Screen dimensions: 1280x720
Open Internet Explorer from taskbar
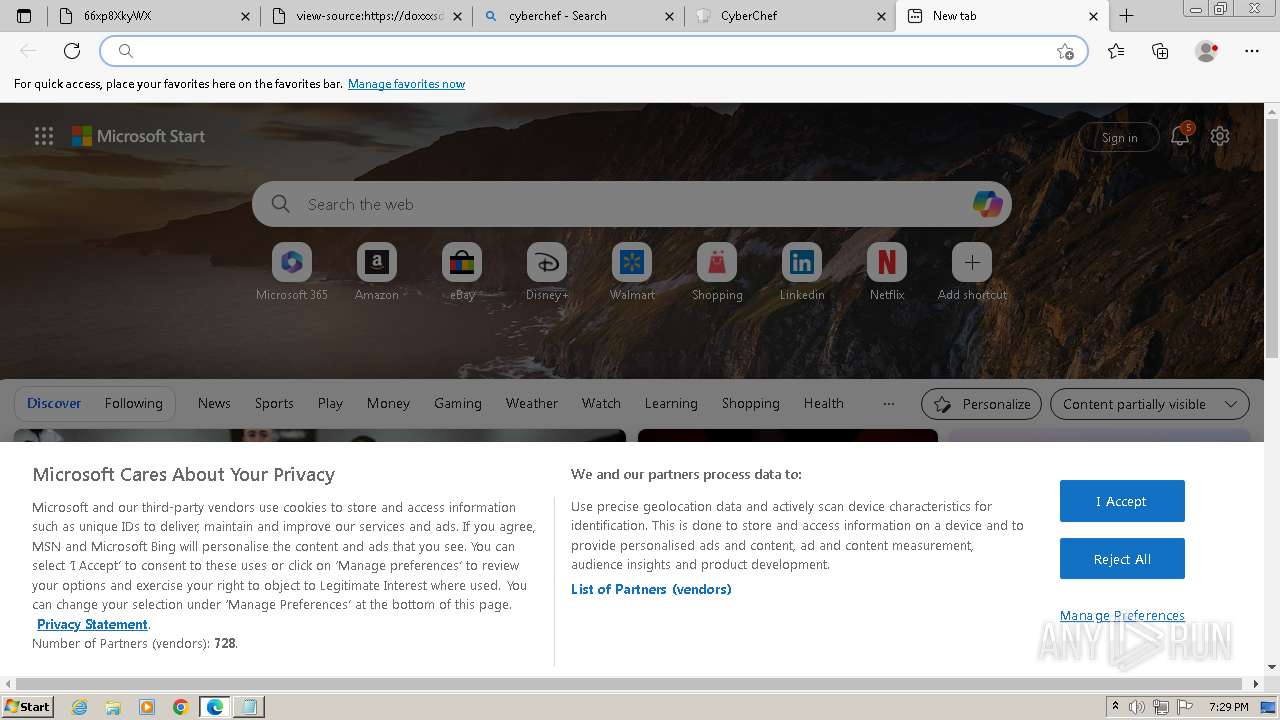click(x=80, y=707)
